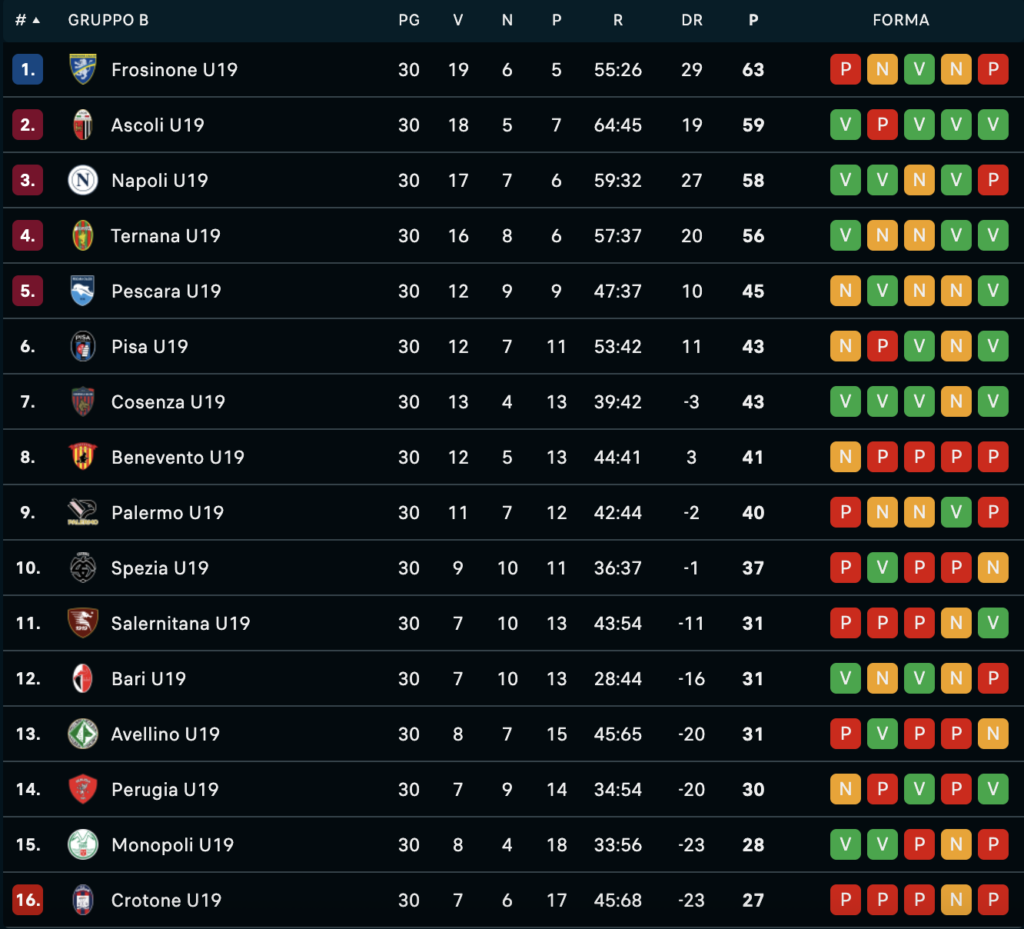This screenshot has height=929, width=1024.
Task: Click the FORMA column header
Action: pyautogui.click(x=901, y=20)
